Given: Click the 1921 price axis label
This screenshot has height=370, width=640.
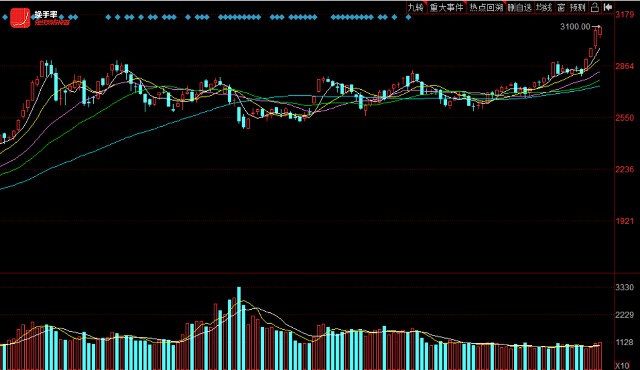Looking at the screenshot, I should pos(625,221).
